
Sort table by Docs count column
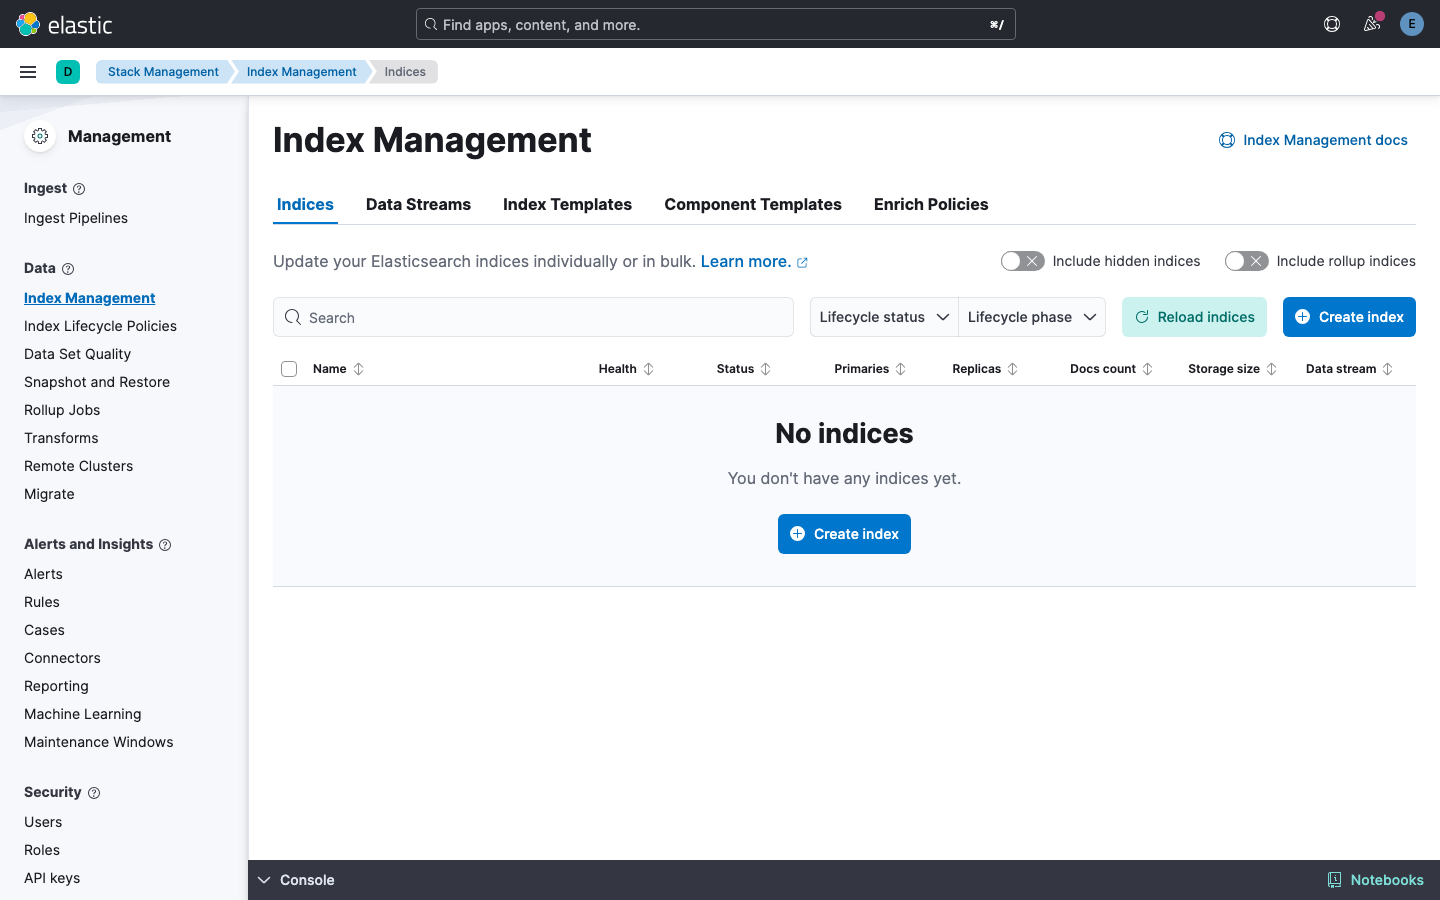click(1111, 369)
